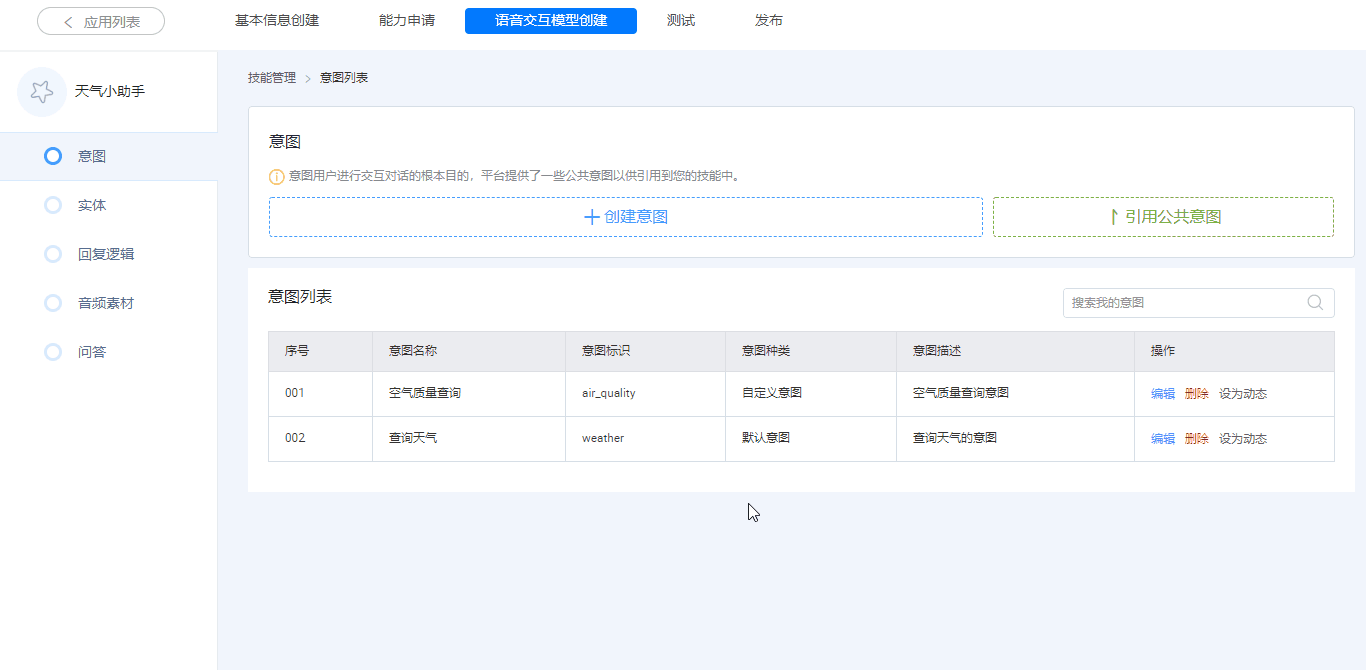Viewport: 1366px width, 670px height.
Task: Go back via 应用列表 button
Action: pyautogui.click(x=101, y=21)
